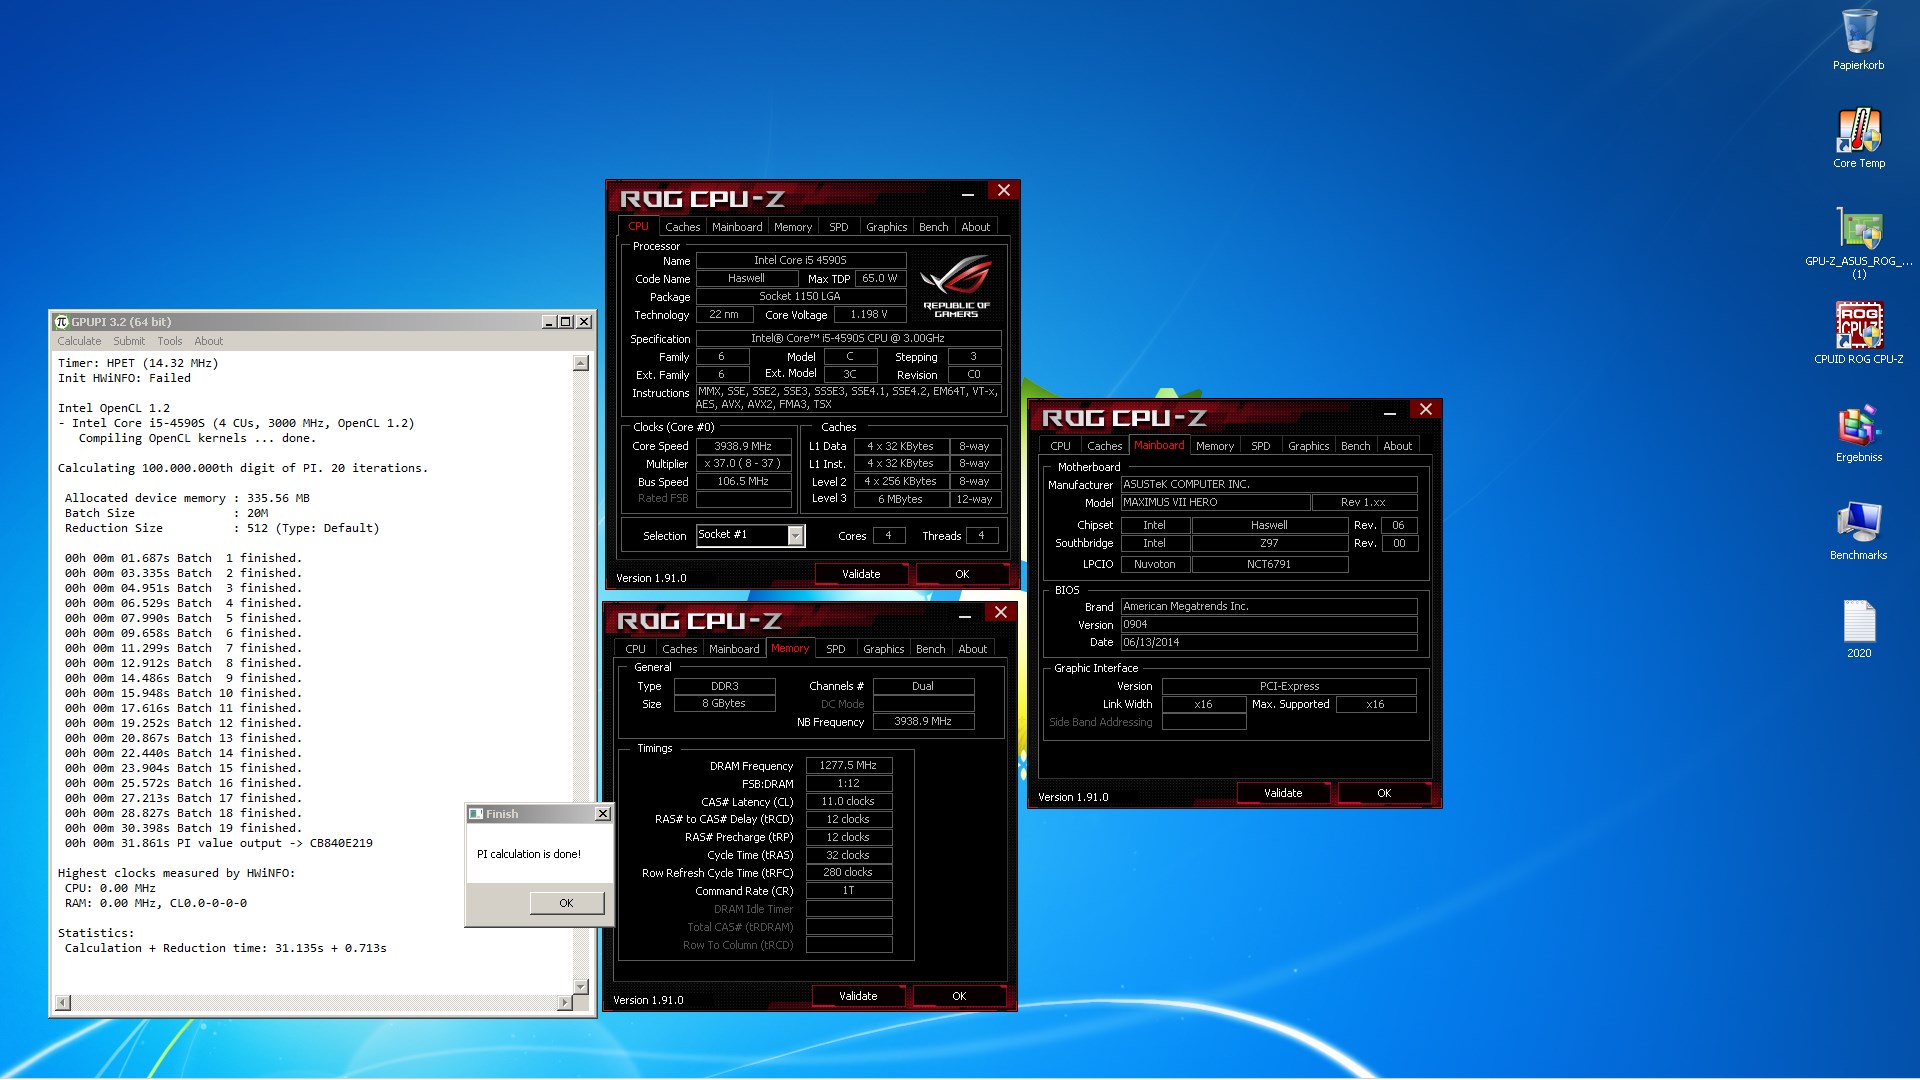
Task: Switch to Caches tab in top CPU-Z
Action: [x=683, y=227]
